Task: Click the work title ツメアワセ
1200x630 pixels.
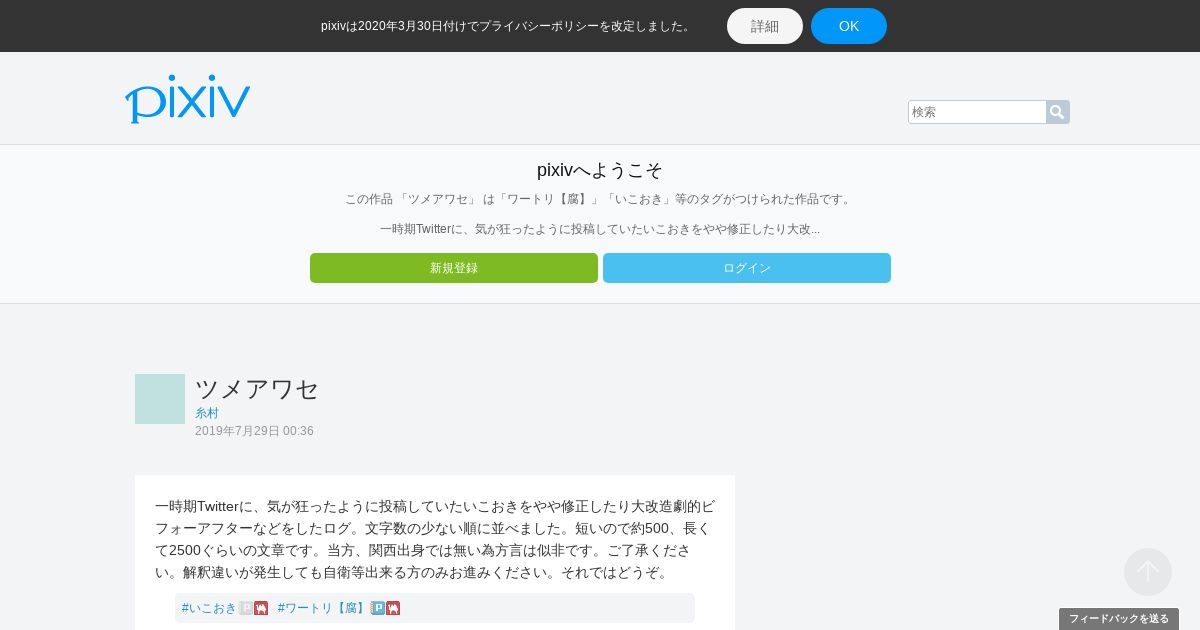Action: point(257,388)
